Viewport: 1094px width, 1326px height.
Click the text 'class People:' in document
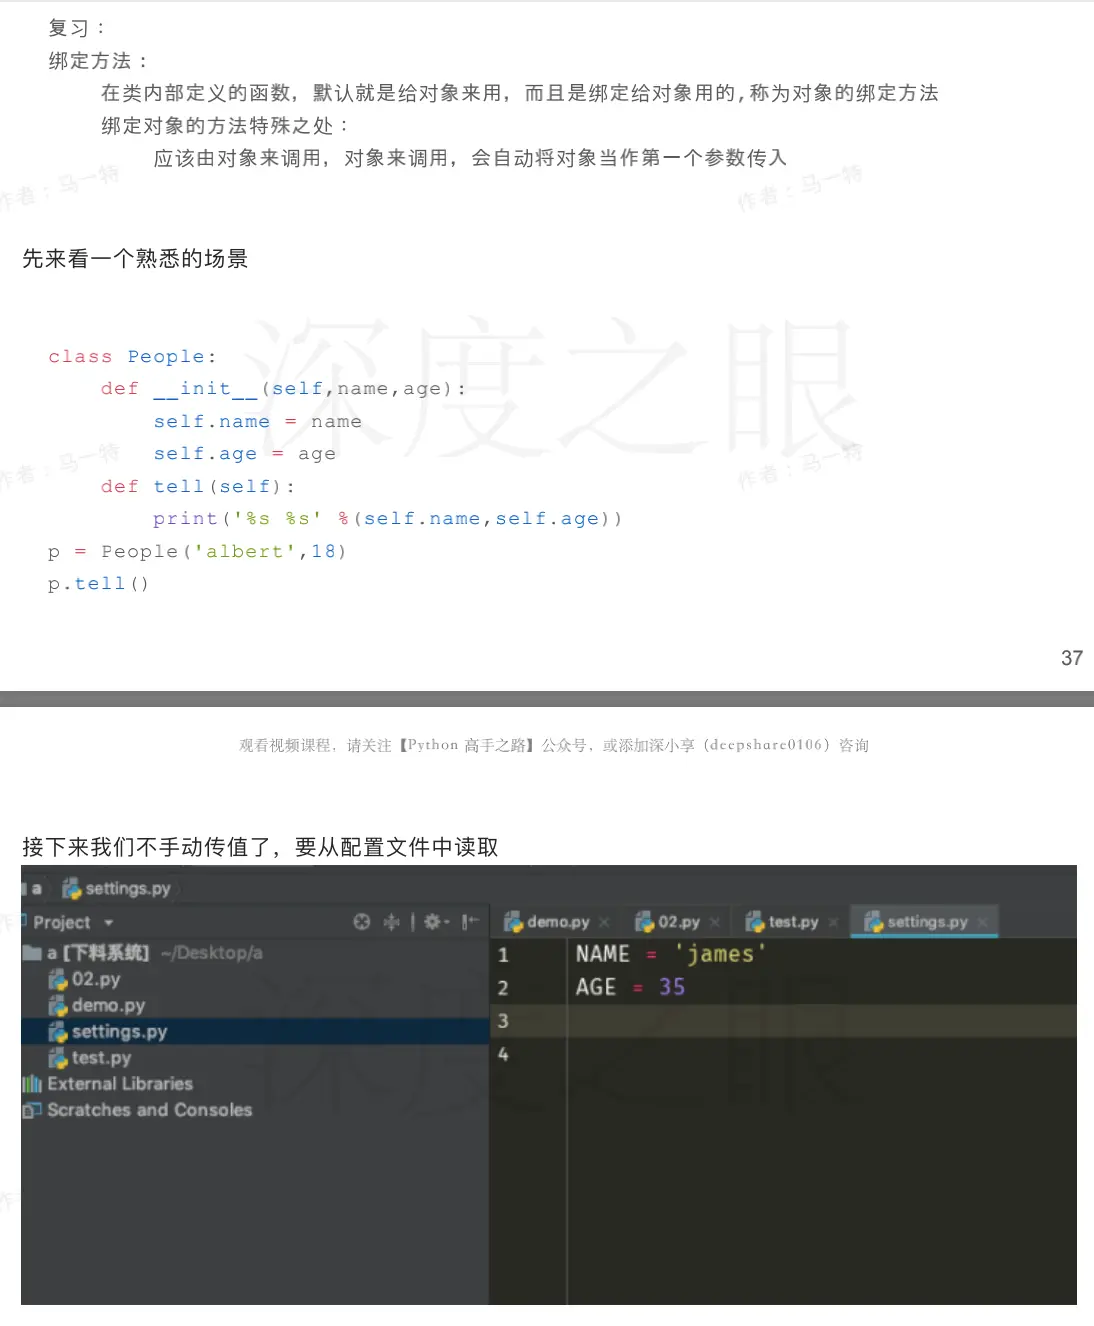pyautogui.click(x=132, y=357)
